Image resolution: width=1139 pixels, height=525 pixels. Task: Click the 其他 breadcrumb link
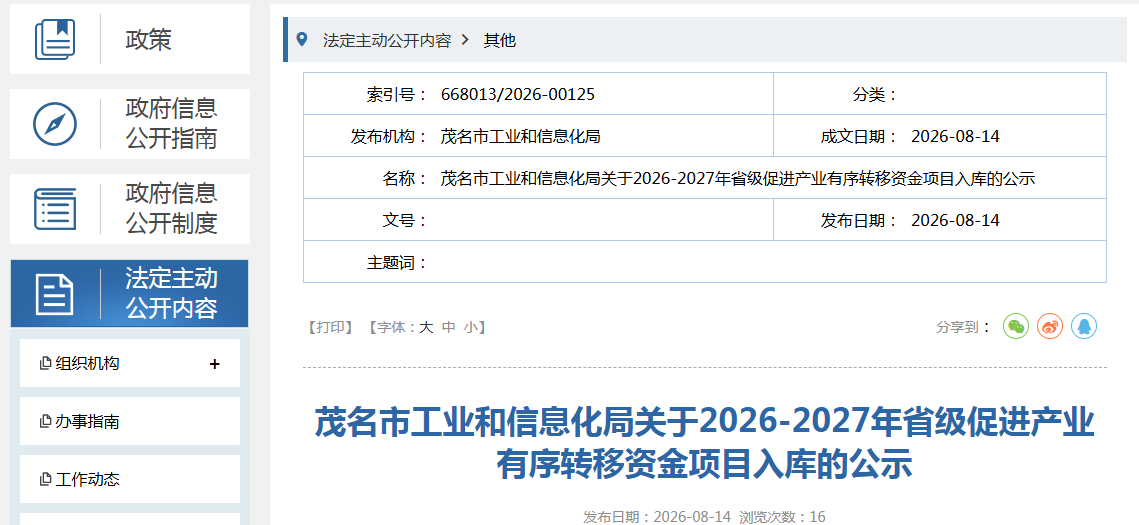[500, 40]
